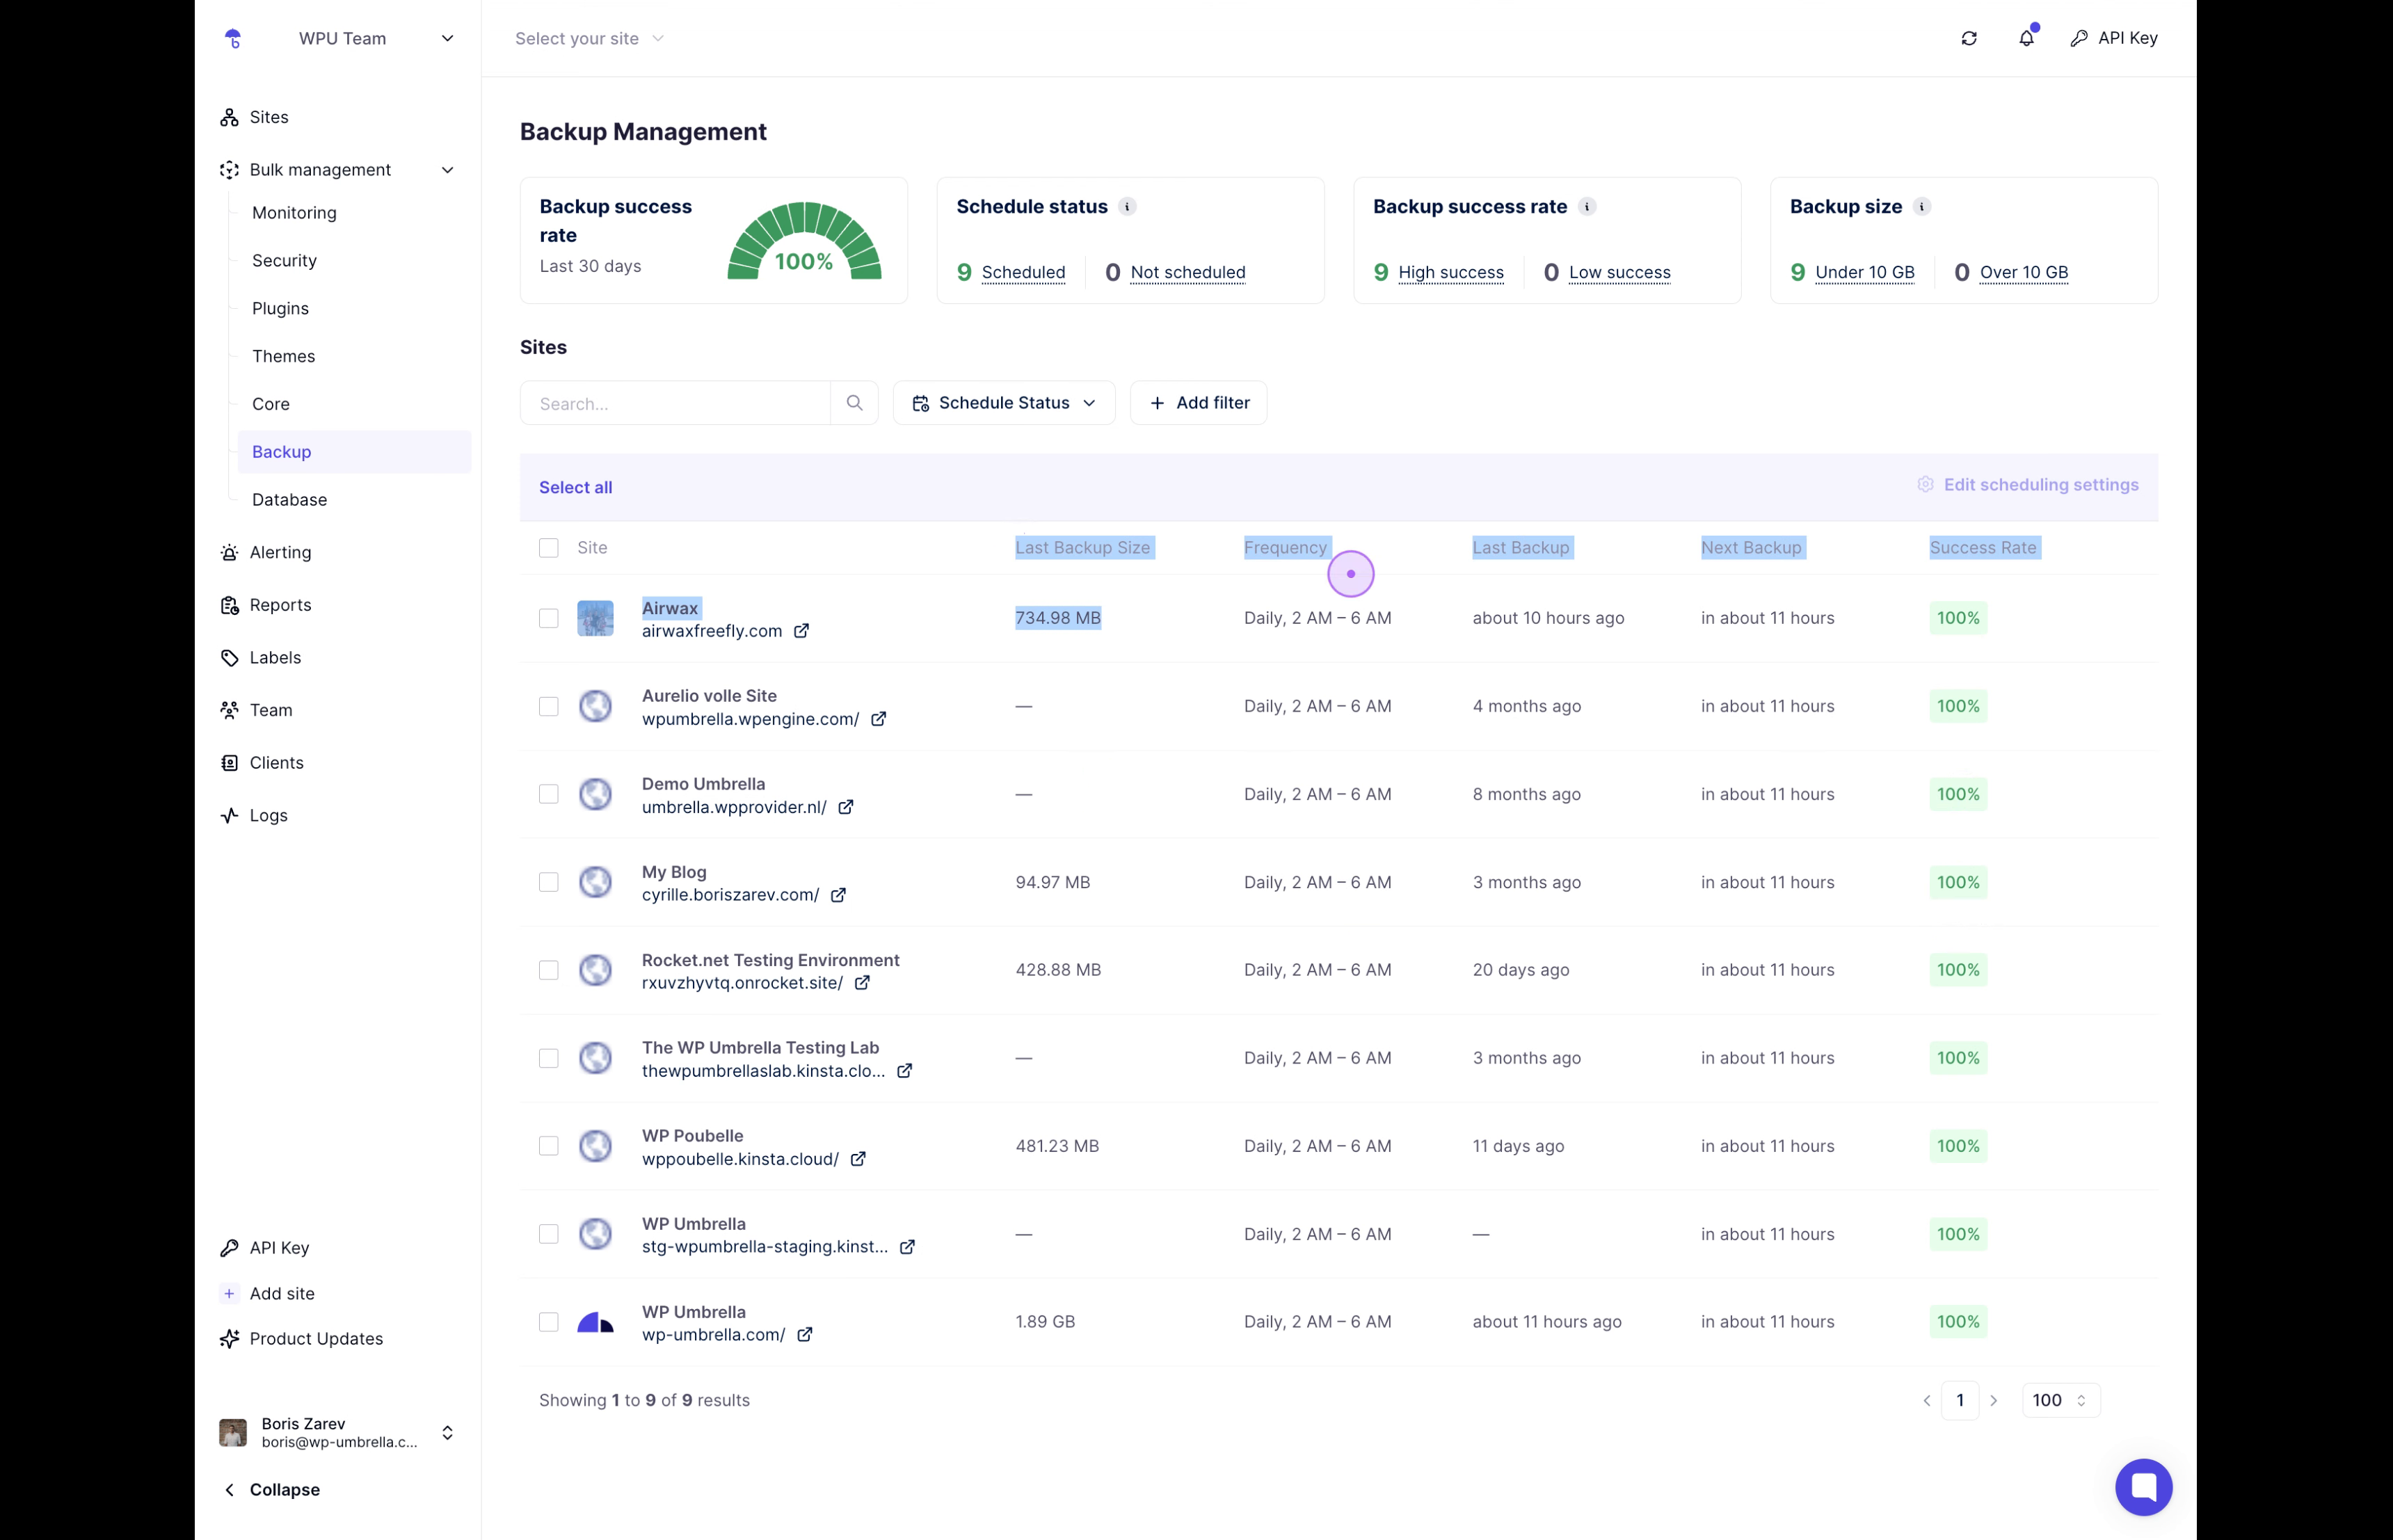
Task: Filter by Under 10 GB
Action: click(x=1864, y=272)
